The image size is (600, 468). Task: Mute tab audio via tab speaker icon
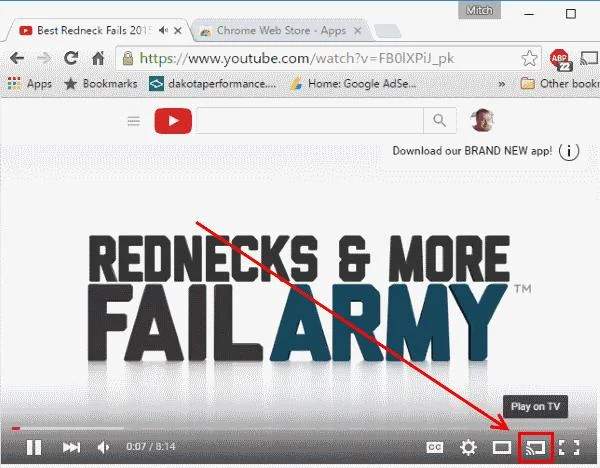click(163, 30)
